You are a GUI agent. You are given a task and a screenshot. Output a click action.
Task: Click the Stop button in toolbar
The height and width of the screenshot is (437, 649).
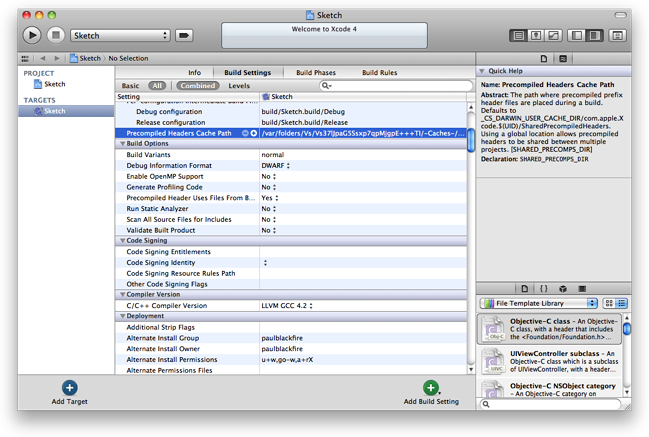56,35
